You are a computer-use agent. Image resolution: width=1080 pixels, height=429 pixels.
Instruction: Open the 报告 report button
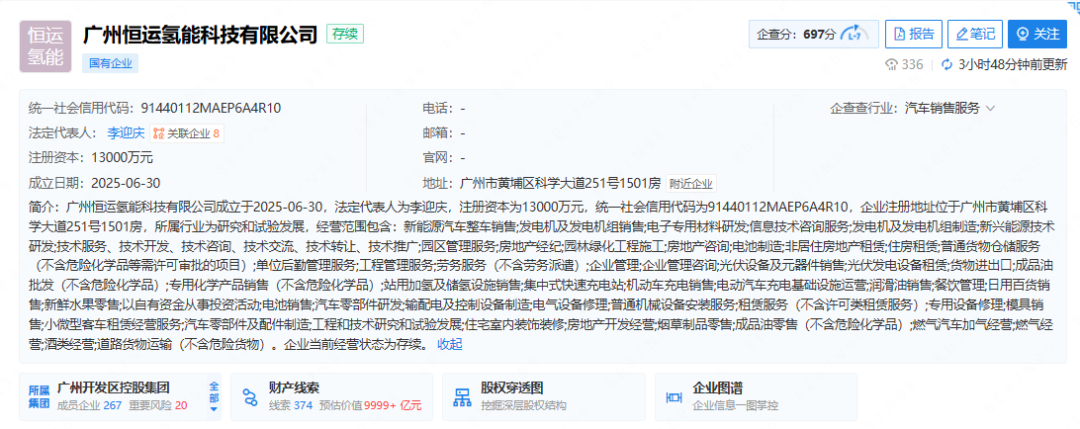tap(914, 34)
